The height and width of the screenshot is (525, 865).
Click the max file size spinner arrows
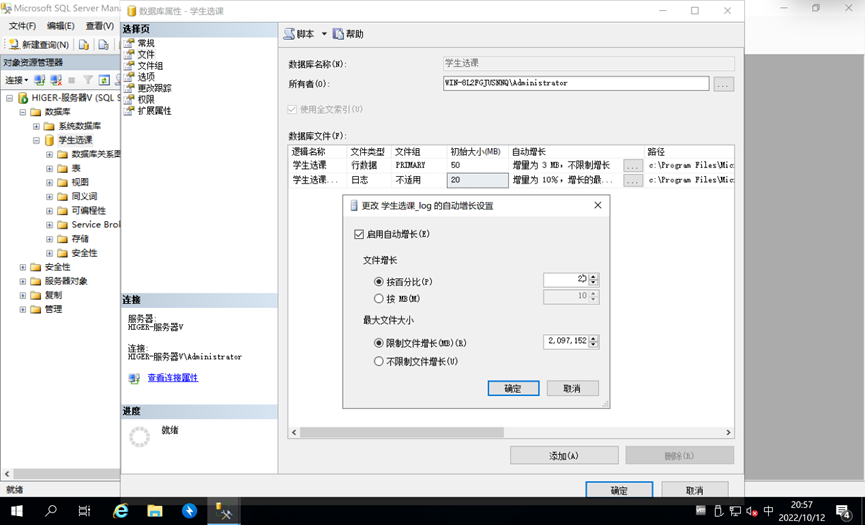pos(594,341)
